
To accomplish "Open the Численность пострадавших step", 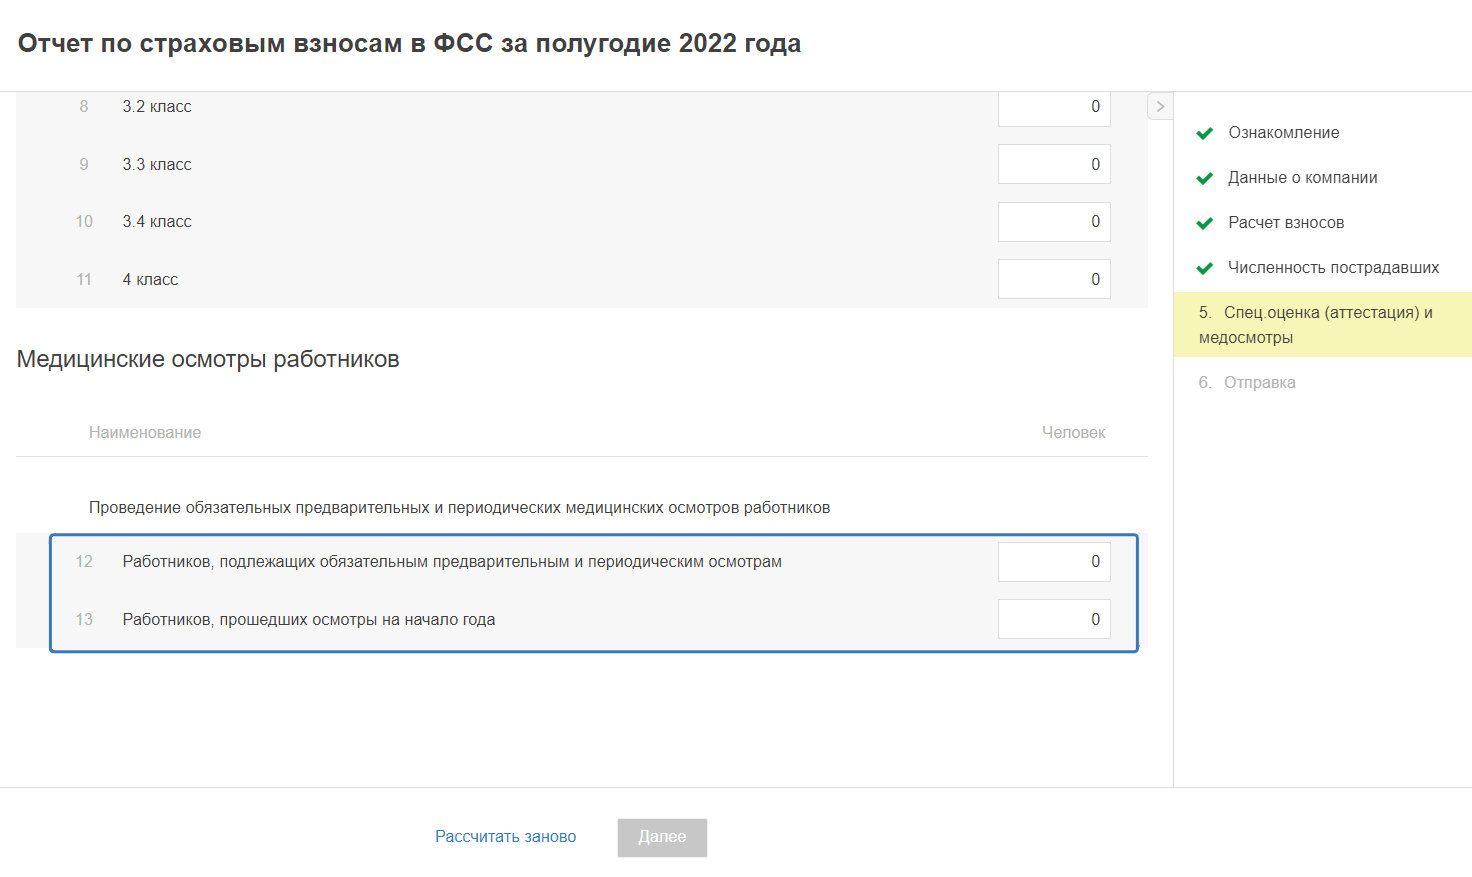I will [1333, 268].
